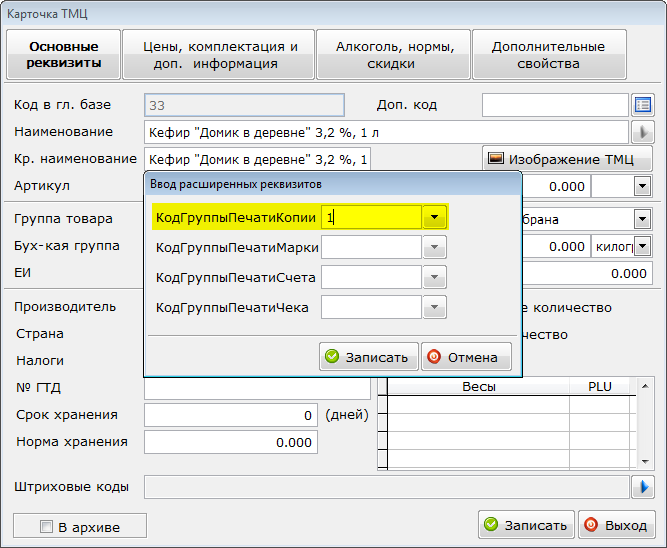
Task: Click Изображение ТМЦ button
Action: coord(567,159)
